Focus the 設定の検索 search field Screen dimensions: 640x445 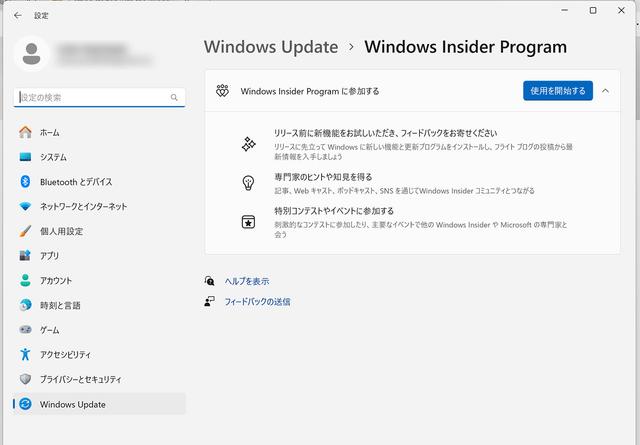coord(99,98)
